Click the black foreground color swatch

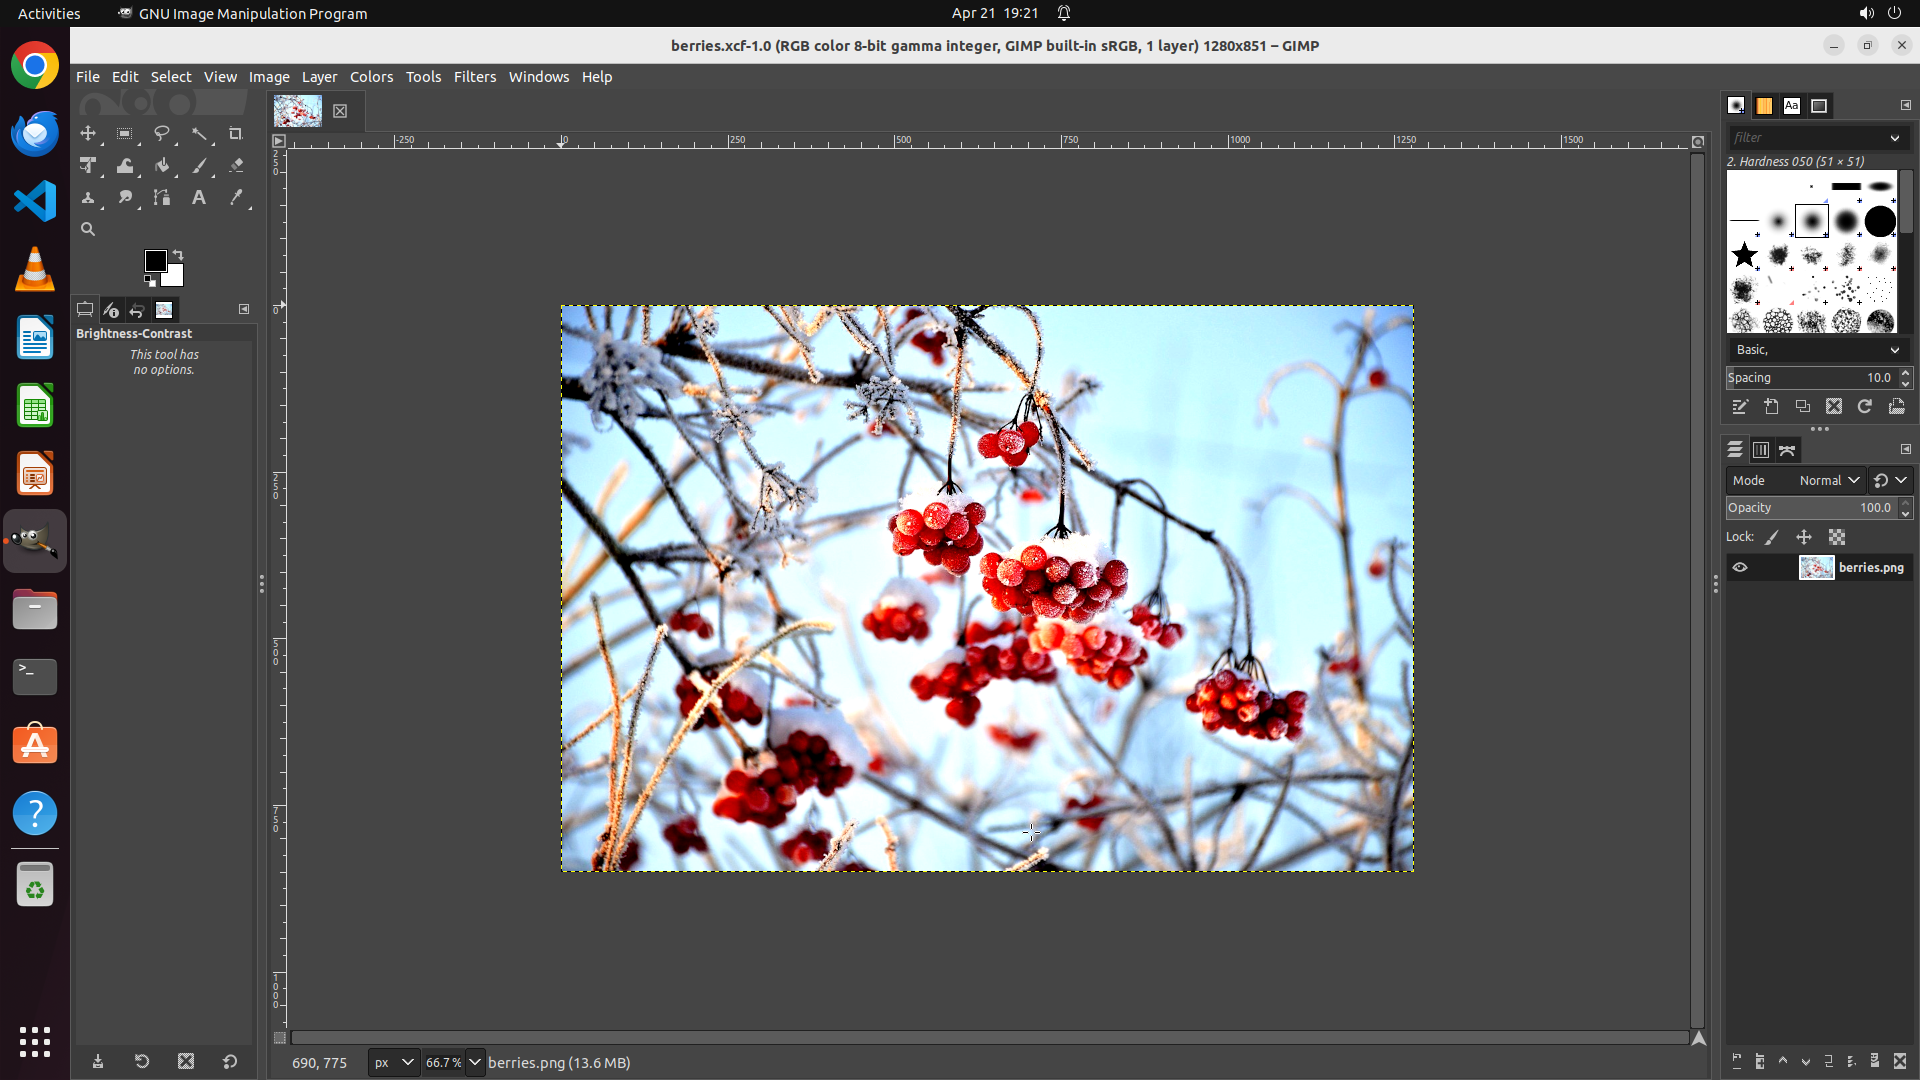155,261
